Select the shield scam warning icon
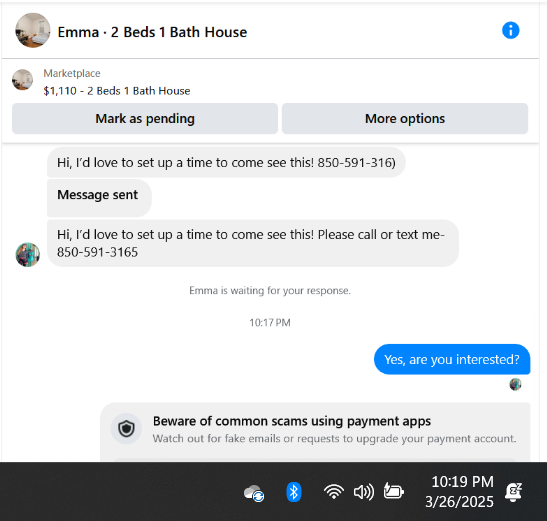 point(126,429)
